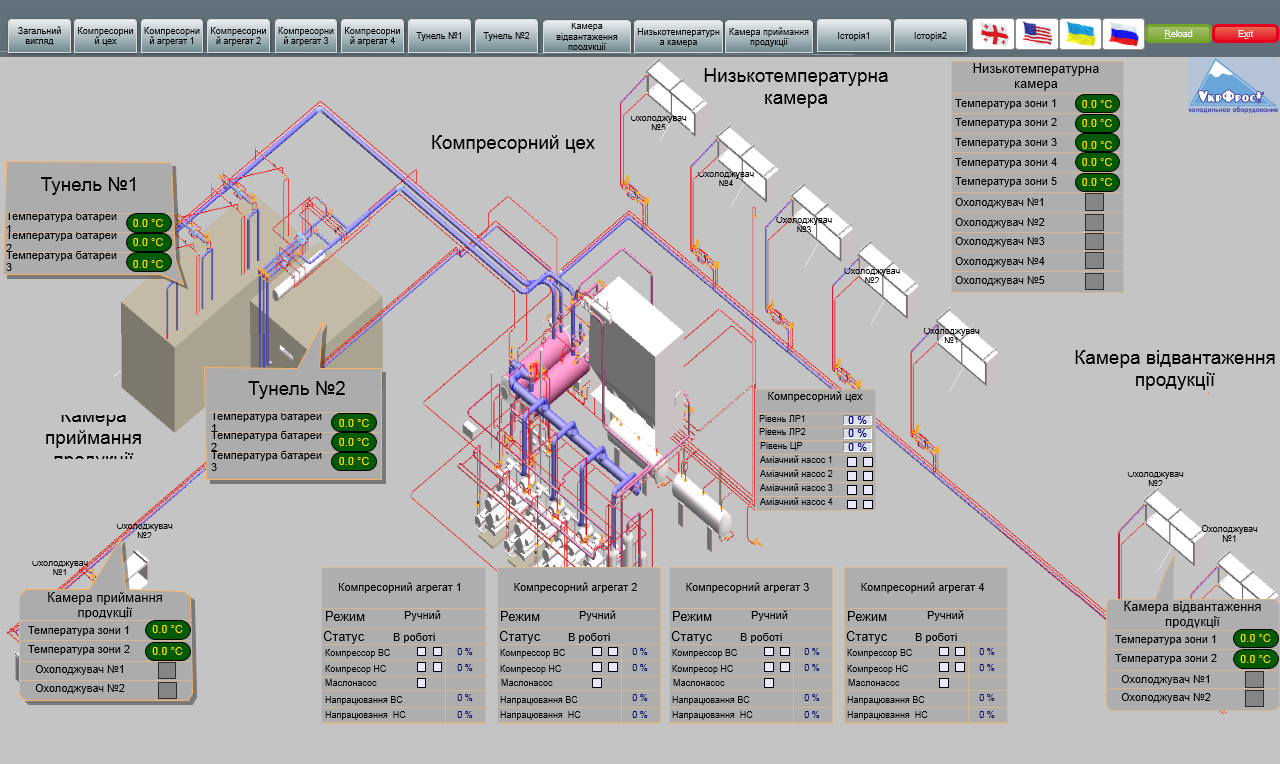Select the 3D cooler unit Охолоджувач №5 in diagram
This screenshot has height=764, width=1280.
tap(674, 90)
